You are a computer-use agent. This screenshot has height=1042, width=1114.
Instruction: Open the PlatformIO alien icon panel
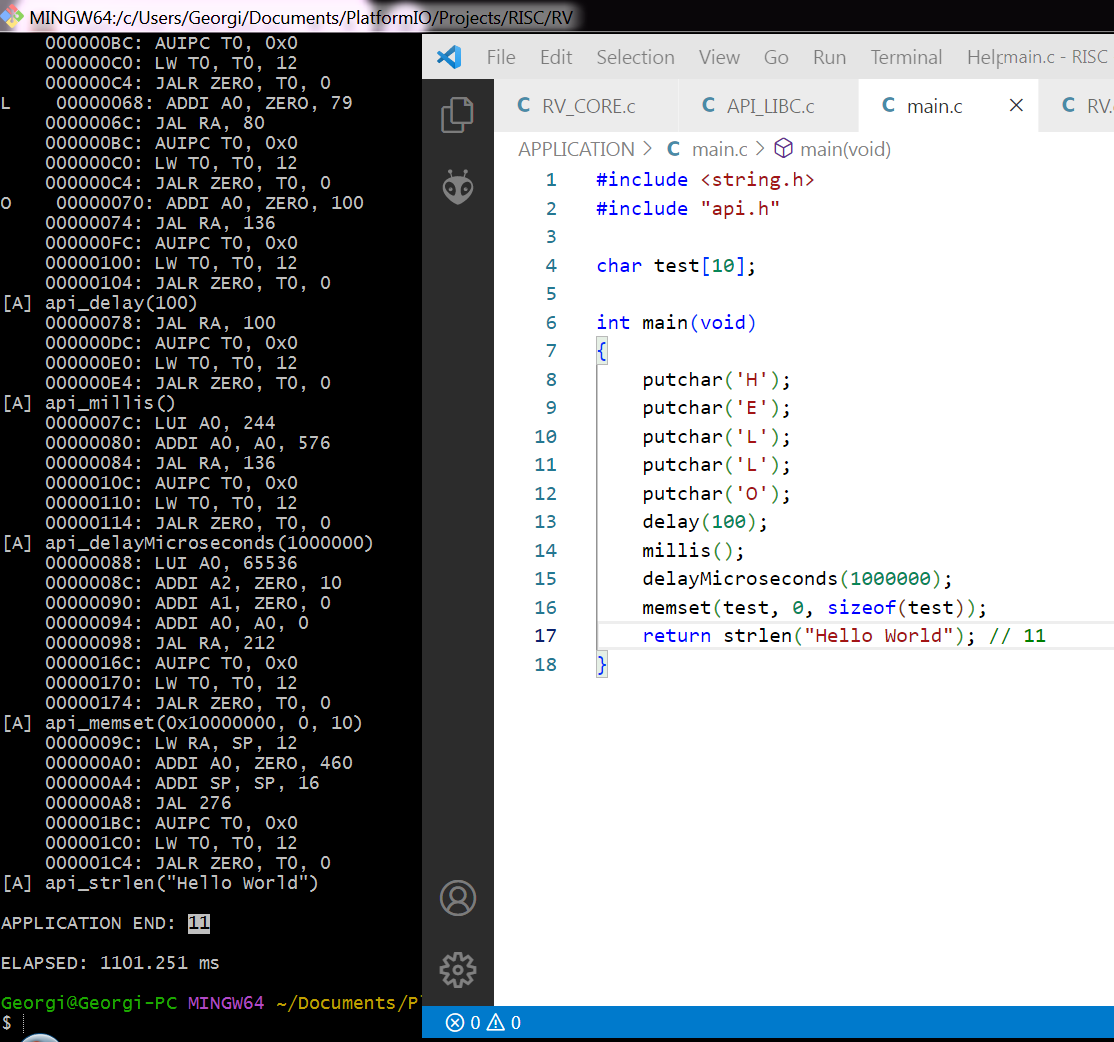click(458, 187)
